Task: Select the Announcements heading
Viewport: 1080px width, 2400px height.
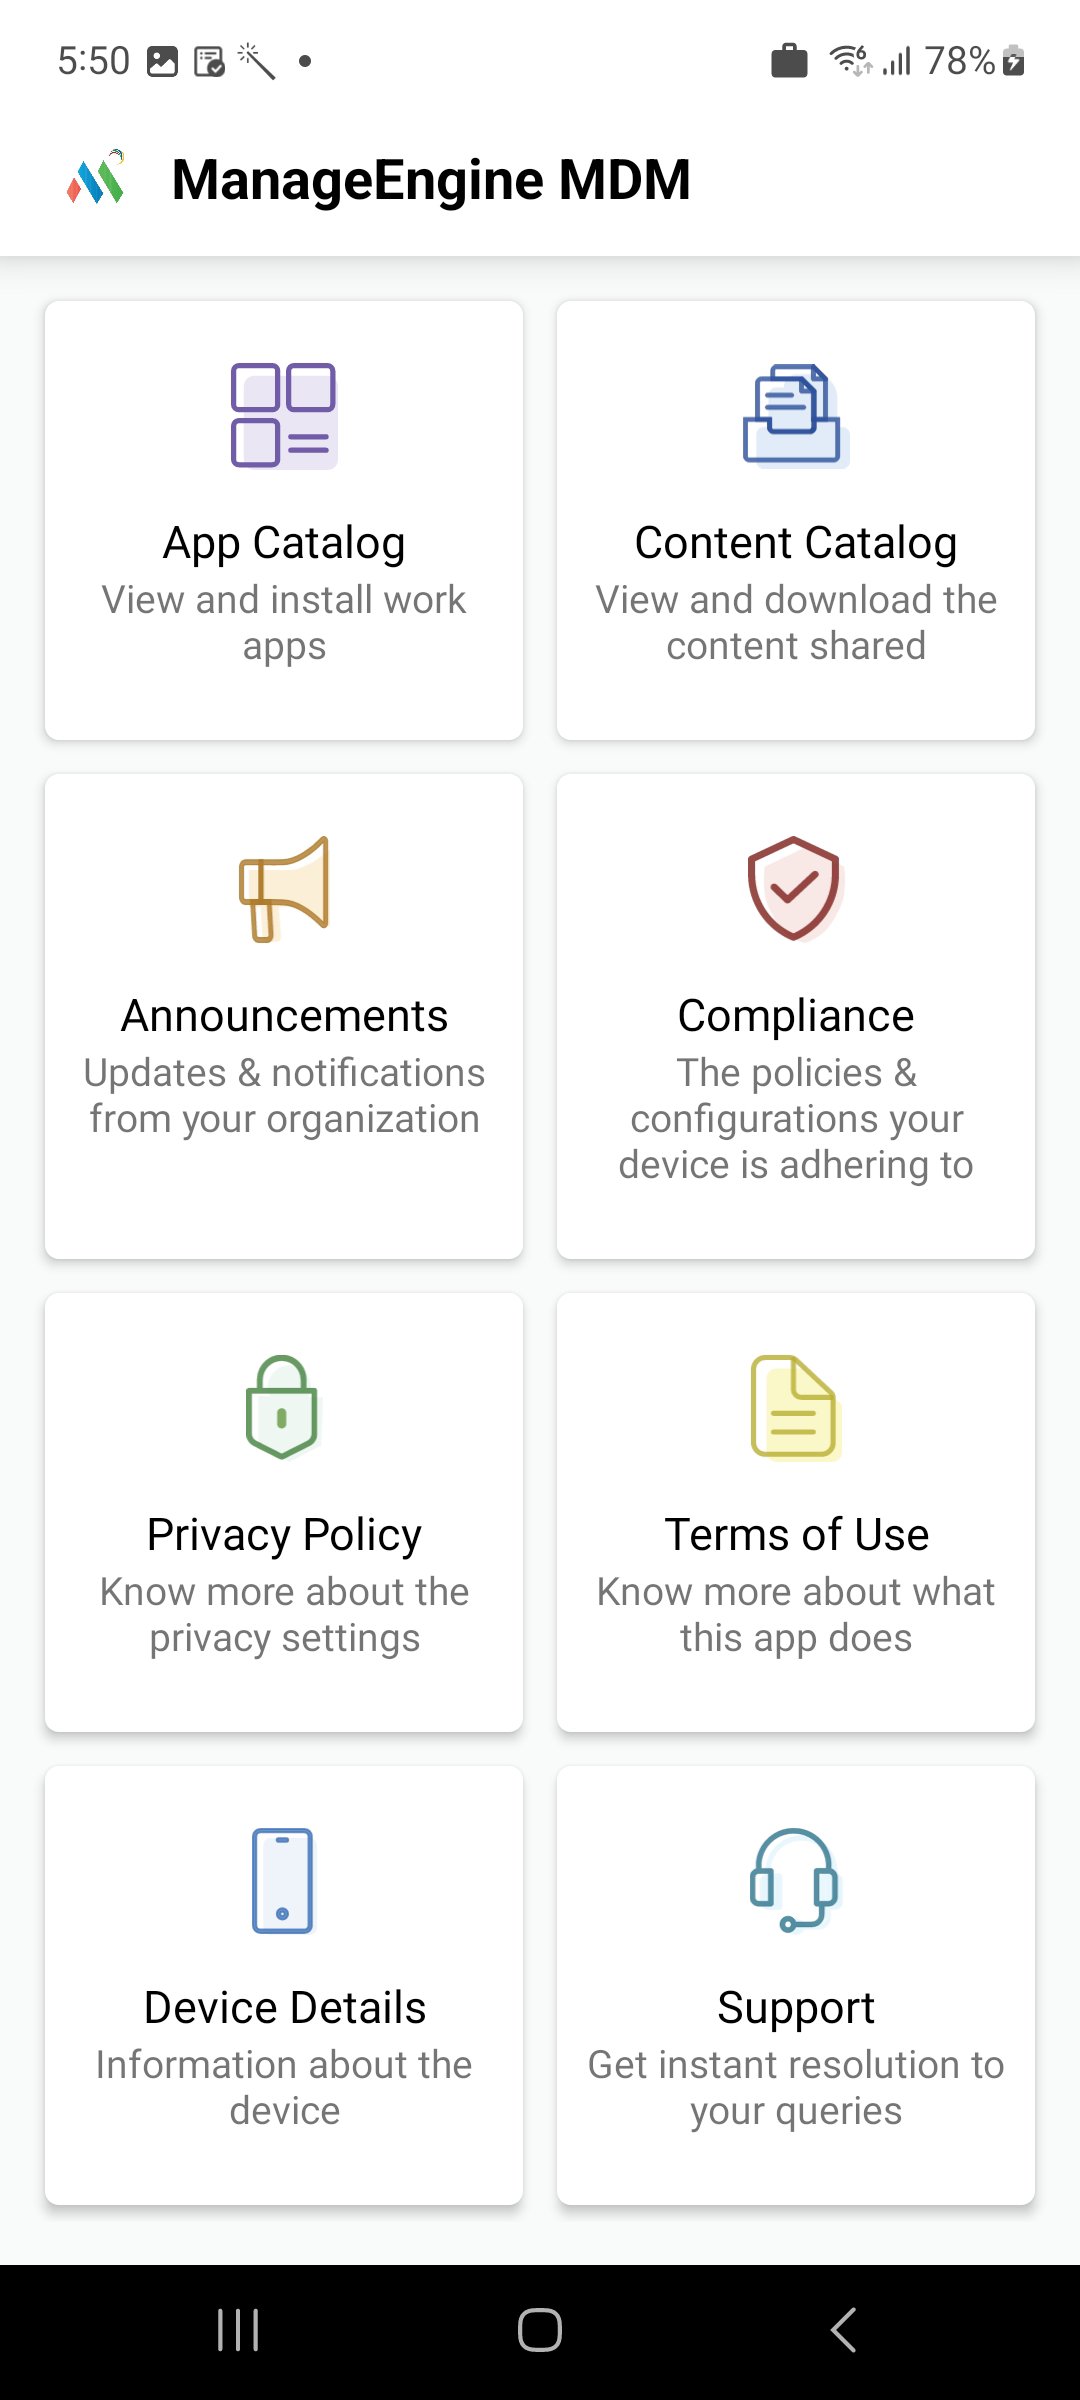Action: (x=284, y=1016)
